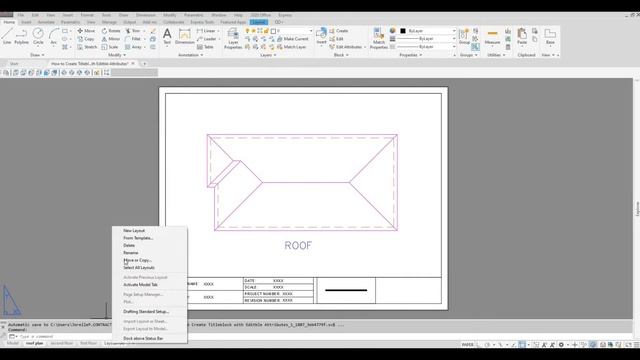Click the Group tool

[x=464, y=36]
